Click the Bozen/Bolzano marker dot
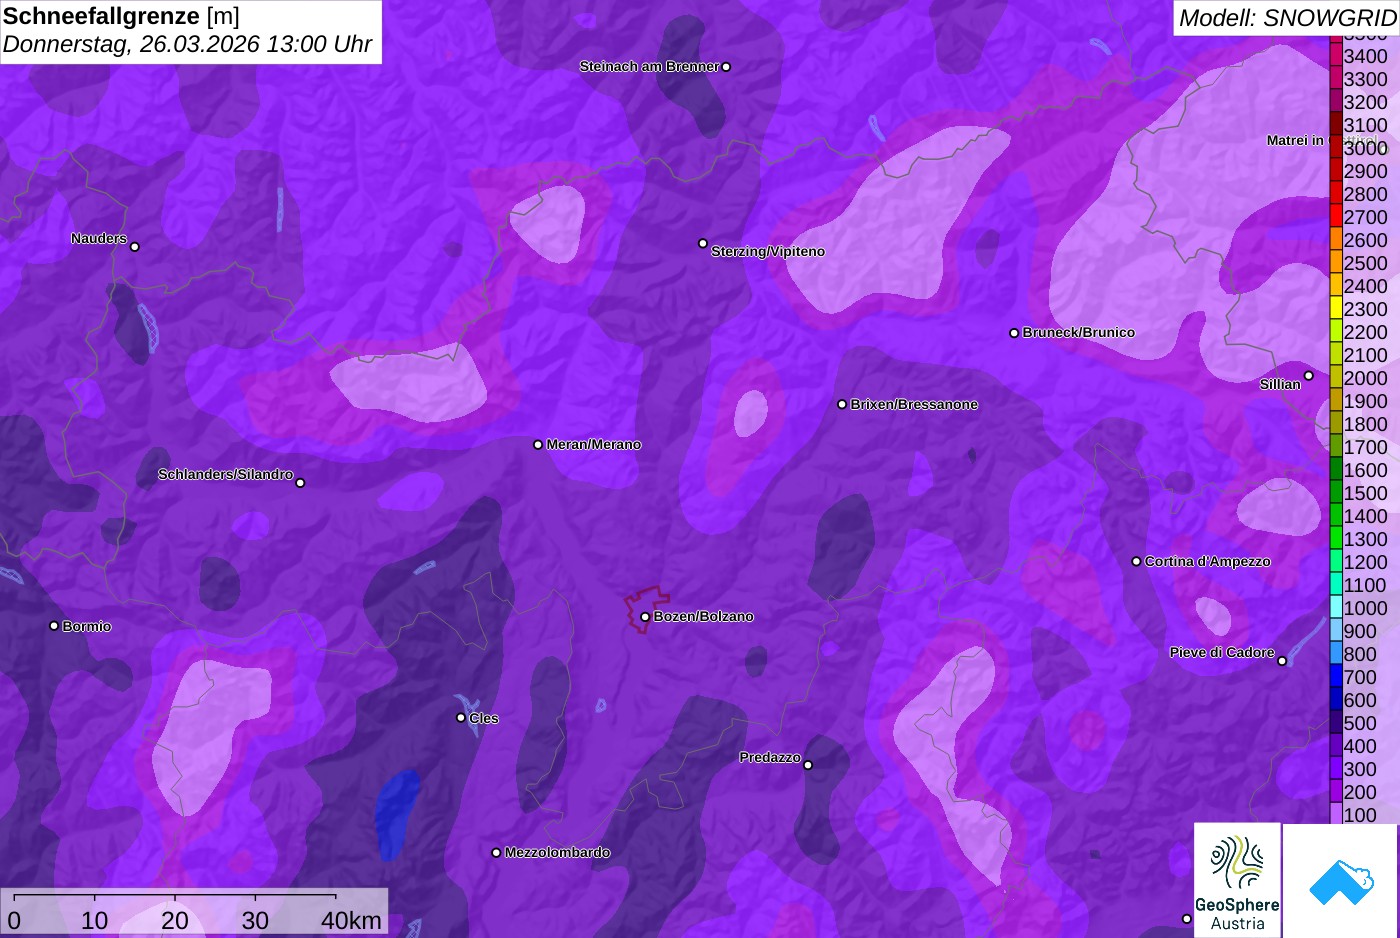Screen dimensions: 1400x938 645,617
